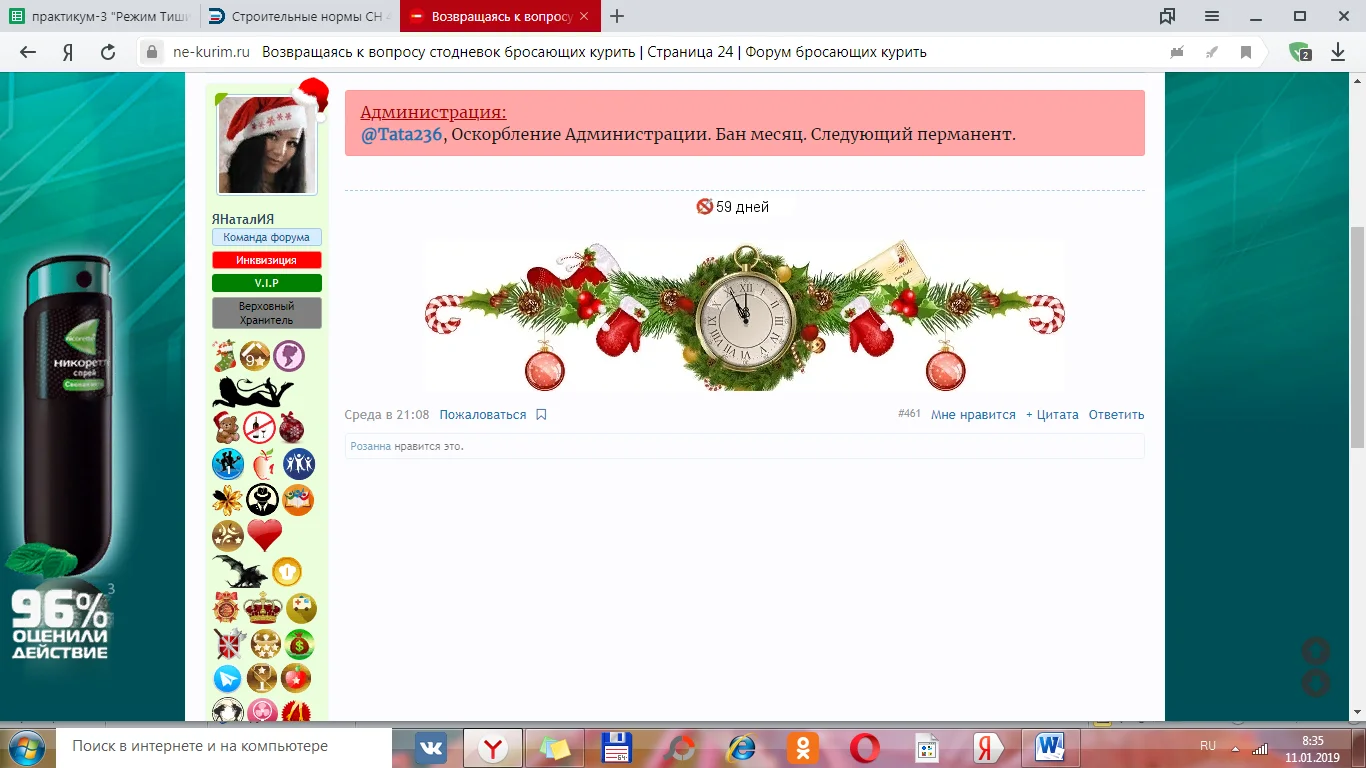
Task: Open Розанна's profile from the likes line
Action: 370,446
